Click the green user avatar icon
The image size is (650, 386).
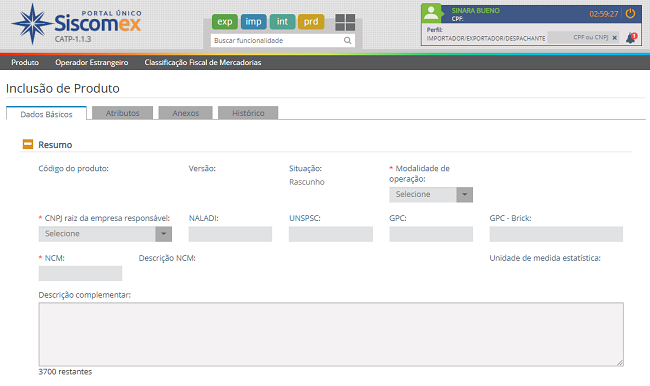(x=431, y=13)
